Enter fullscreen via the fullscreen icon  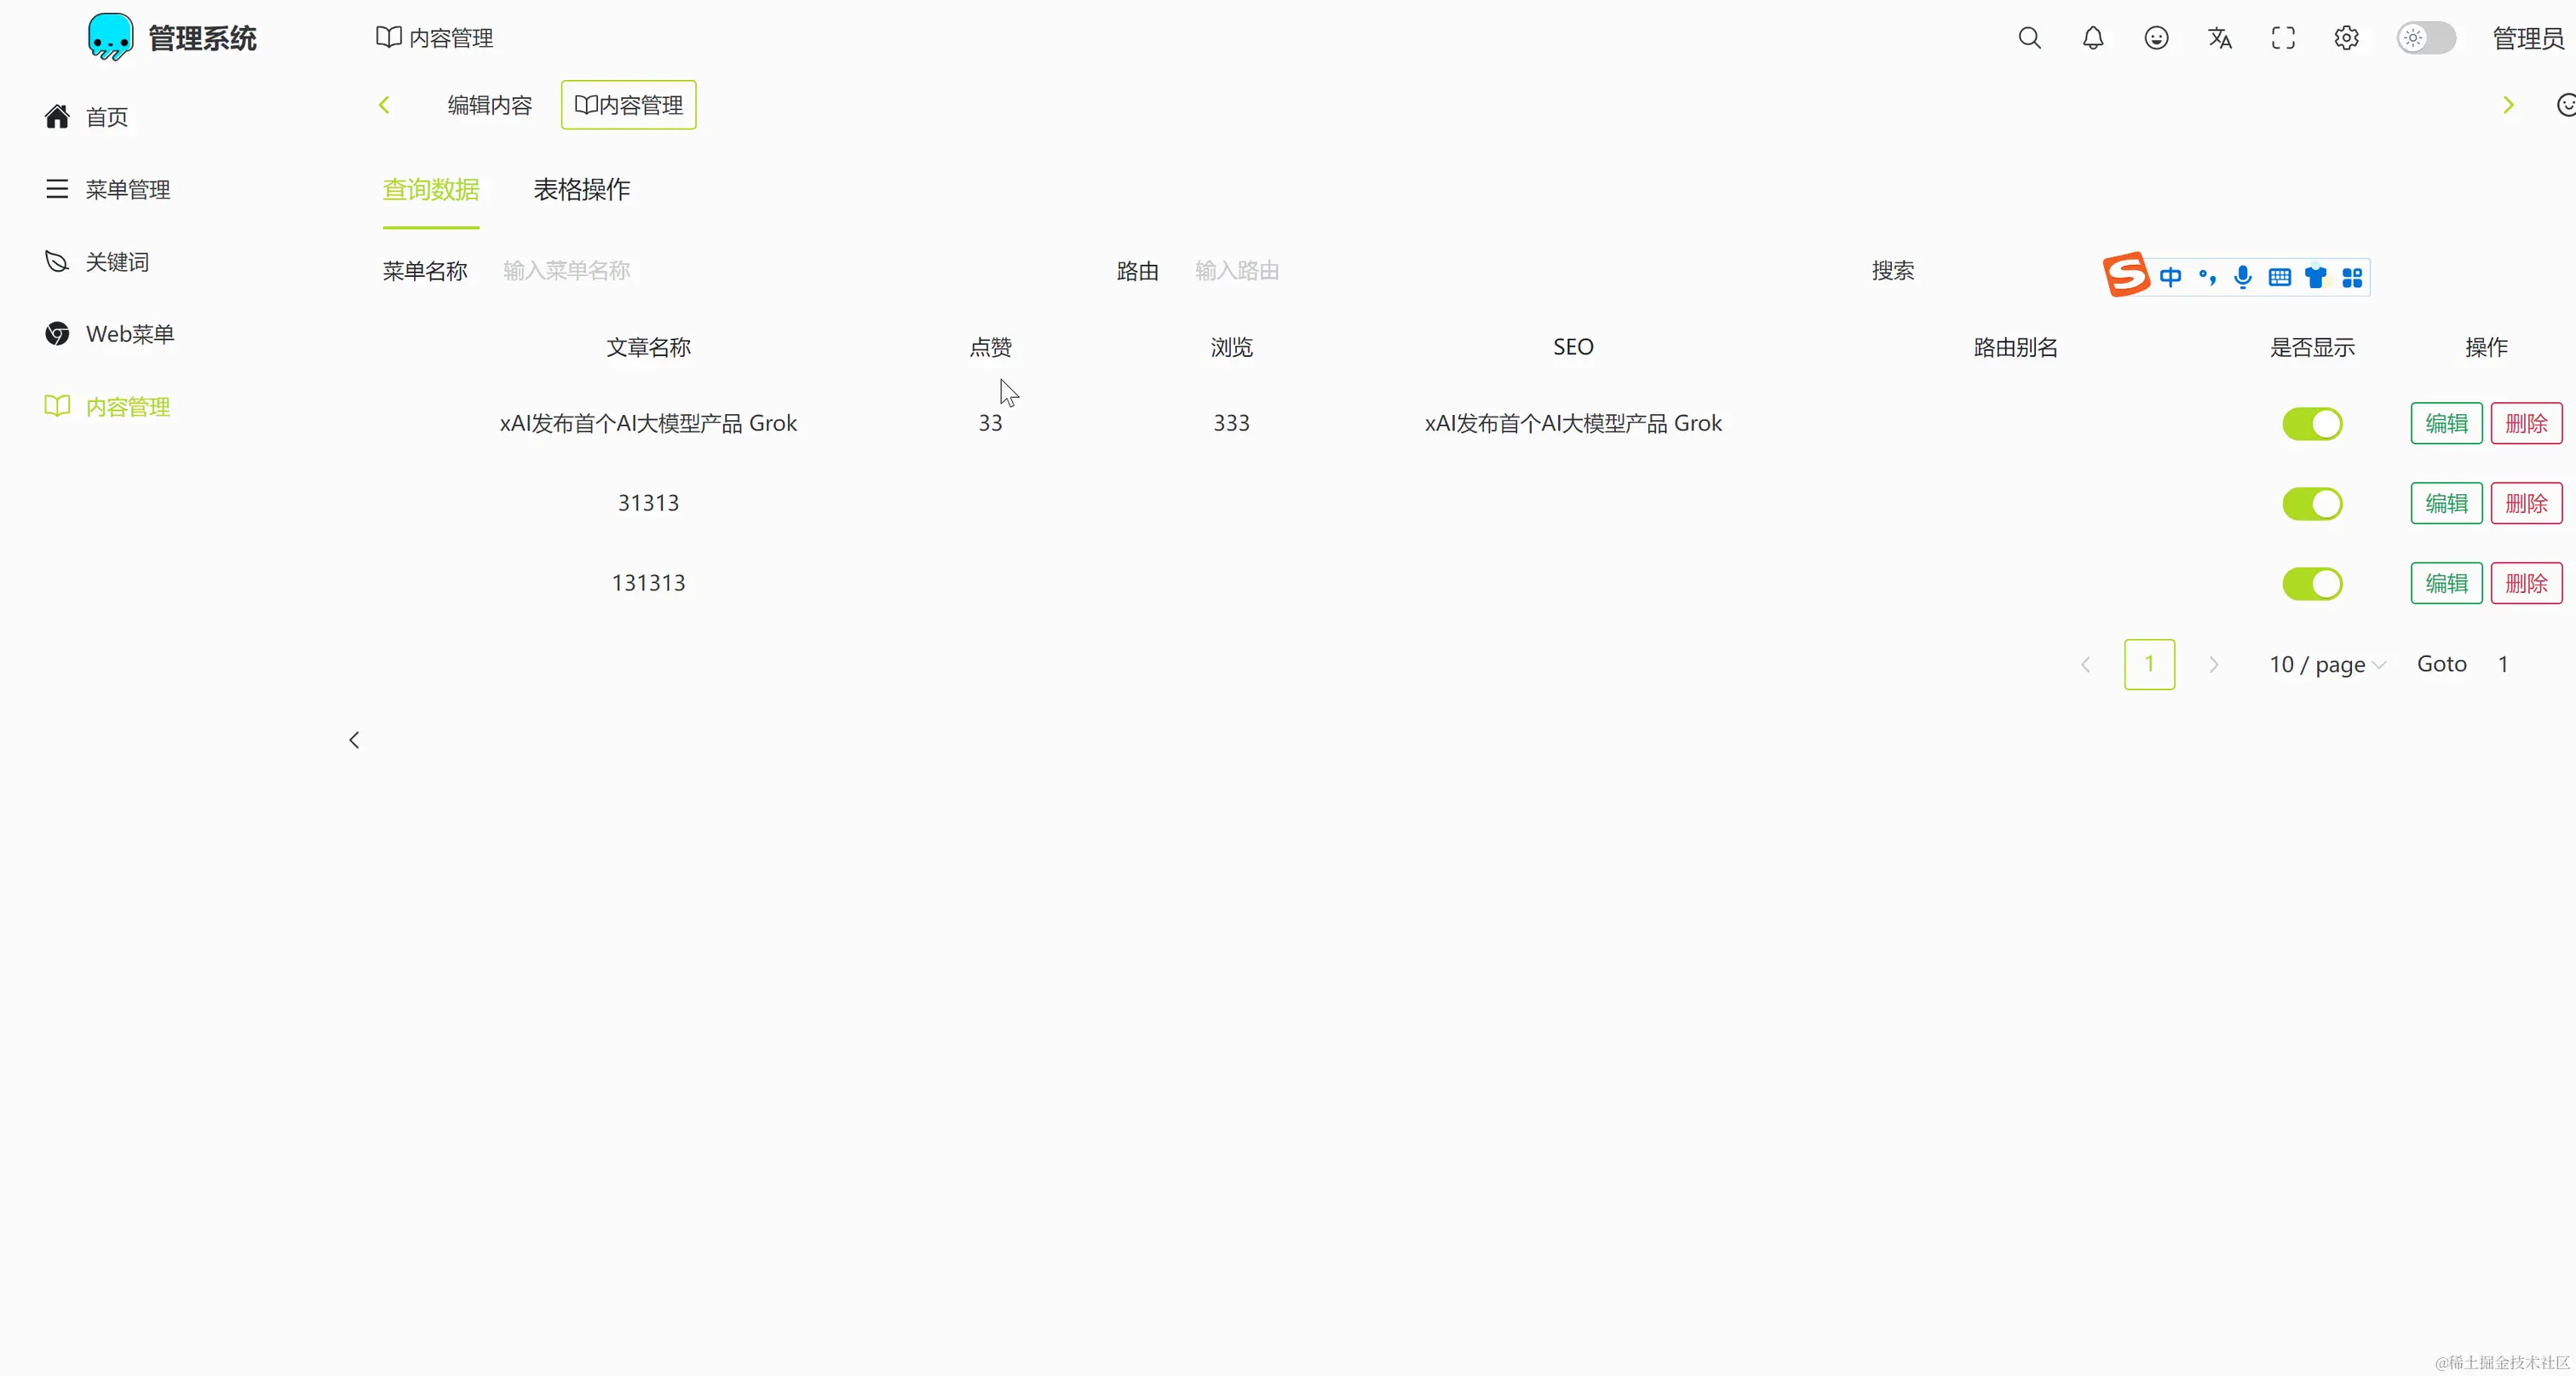2283,37
